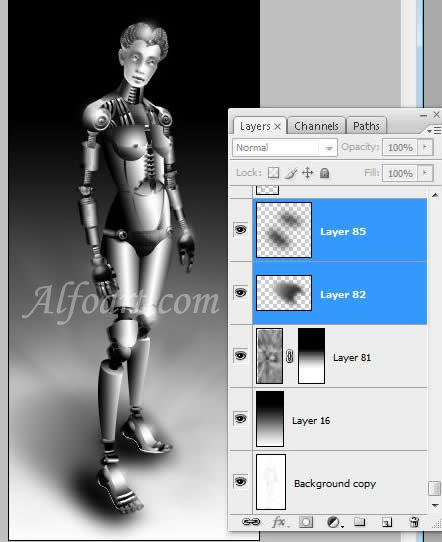The width and height of the screenshot is (442, 542).
Task: Hide Layer 85
Action: (241, 229)
